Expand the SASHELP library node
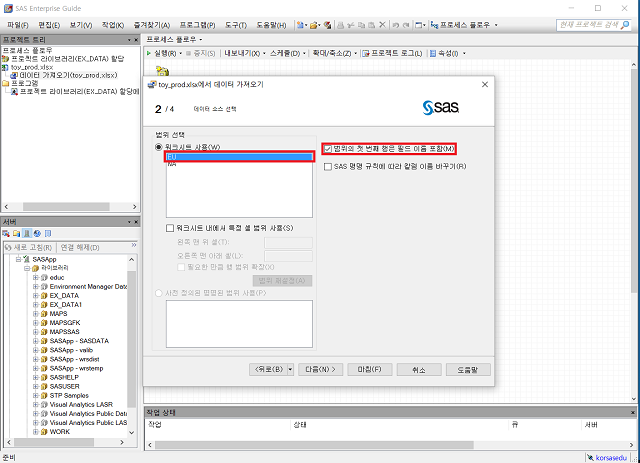This screenshot has height=463, width=640. 36,377
